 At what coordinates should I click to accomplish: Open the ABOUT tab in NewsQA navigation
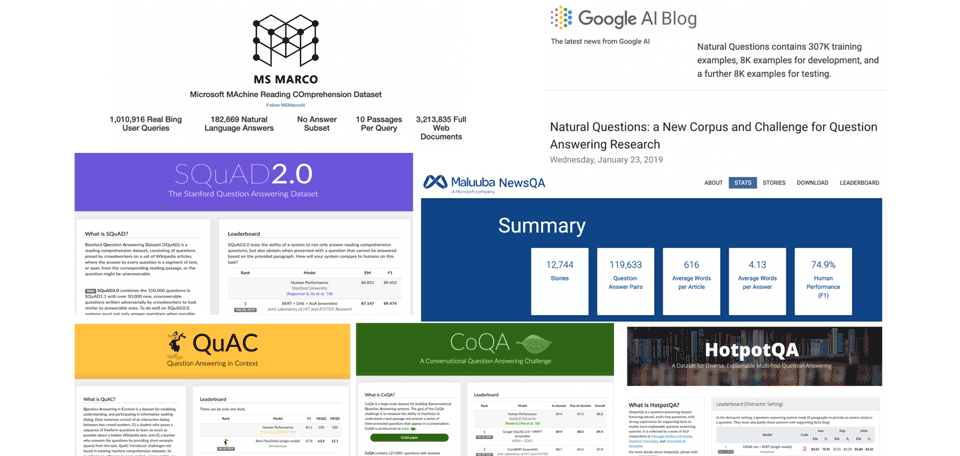(713, 182)
